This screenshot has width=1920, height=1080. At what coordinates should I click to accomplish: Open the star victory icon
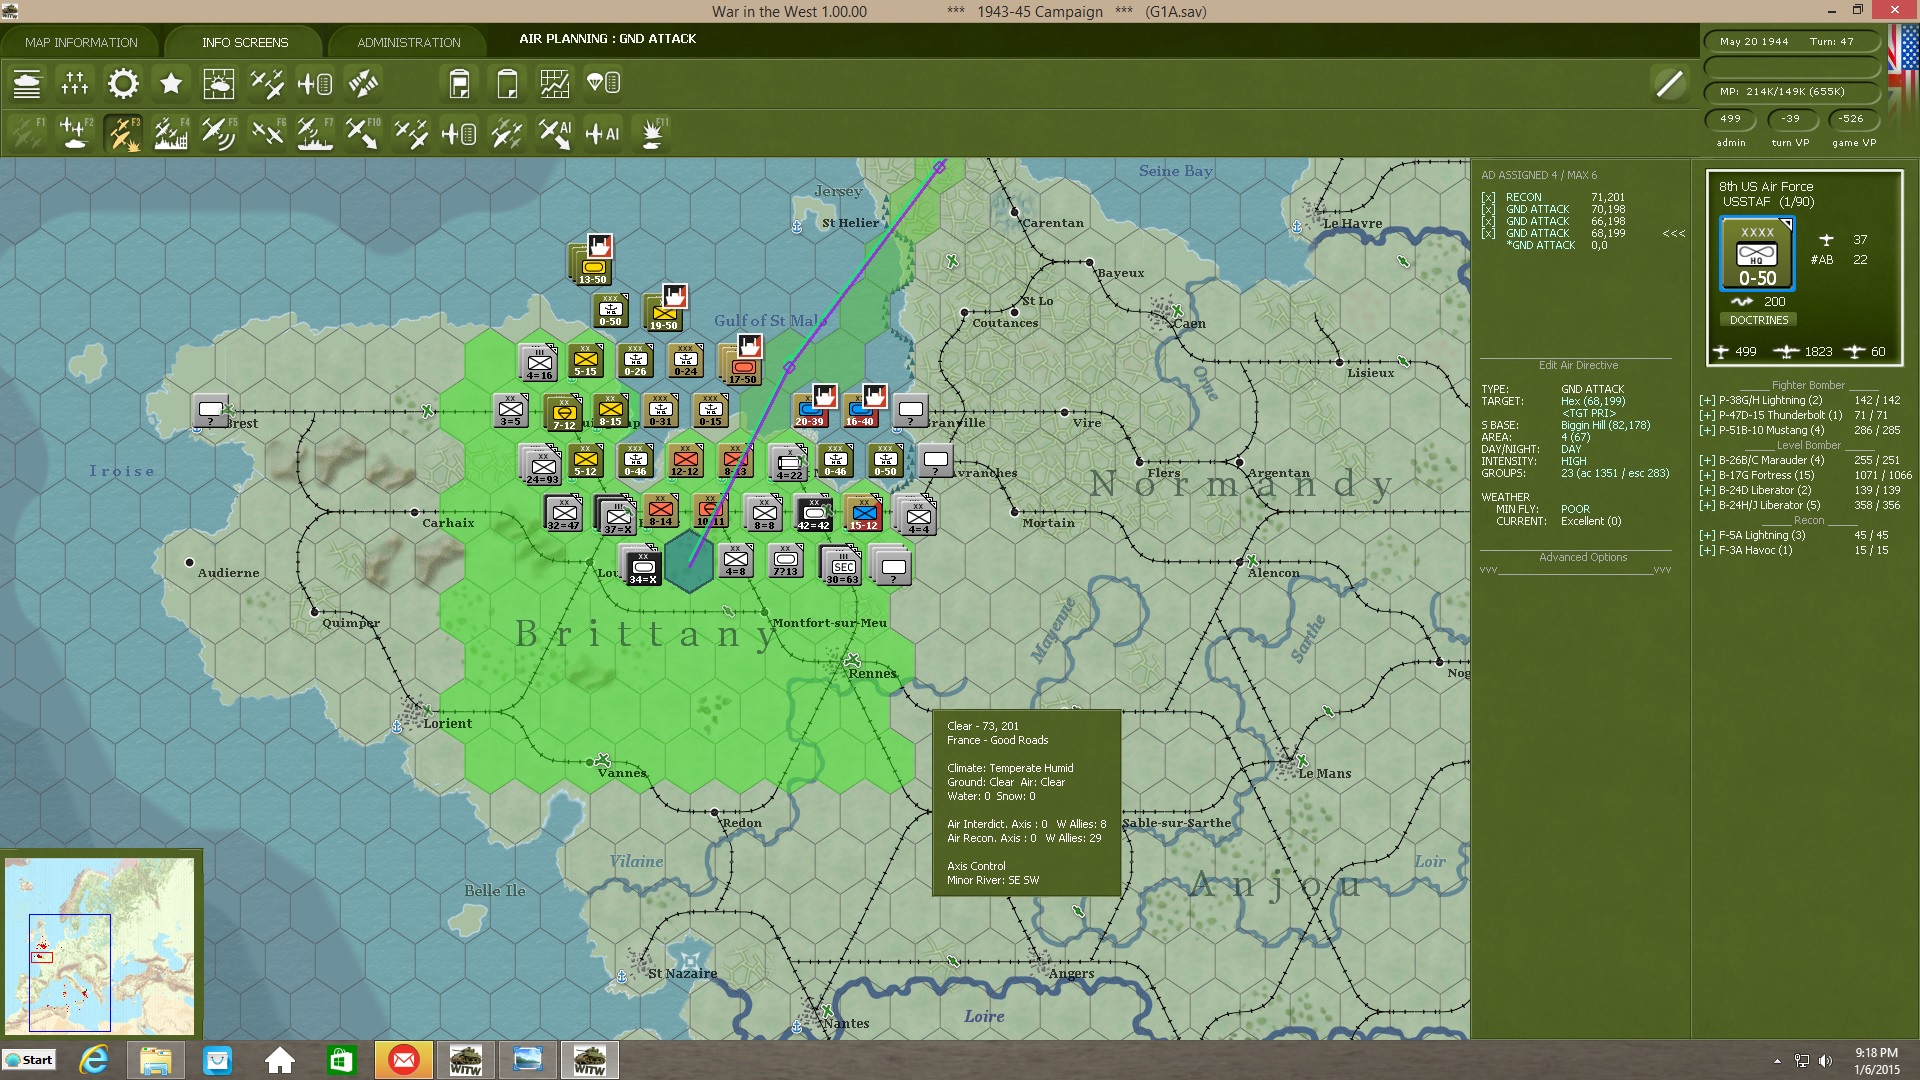coord(171,84)
